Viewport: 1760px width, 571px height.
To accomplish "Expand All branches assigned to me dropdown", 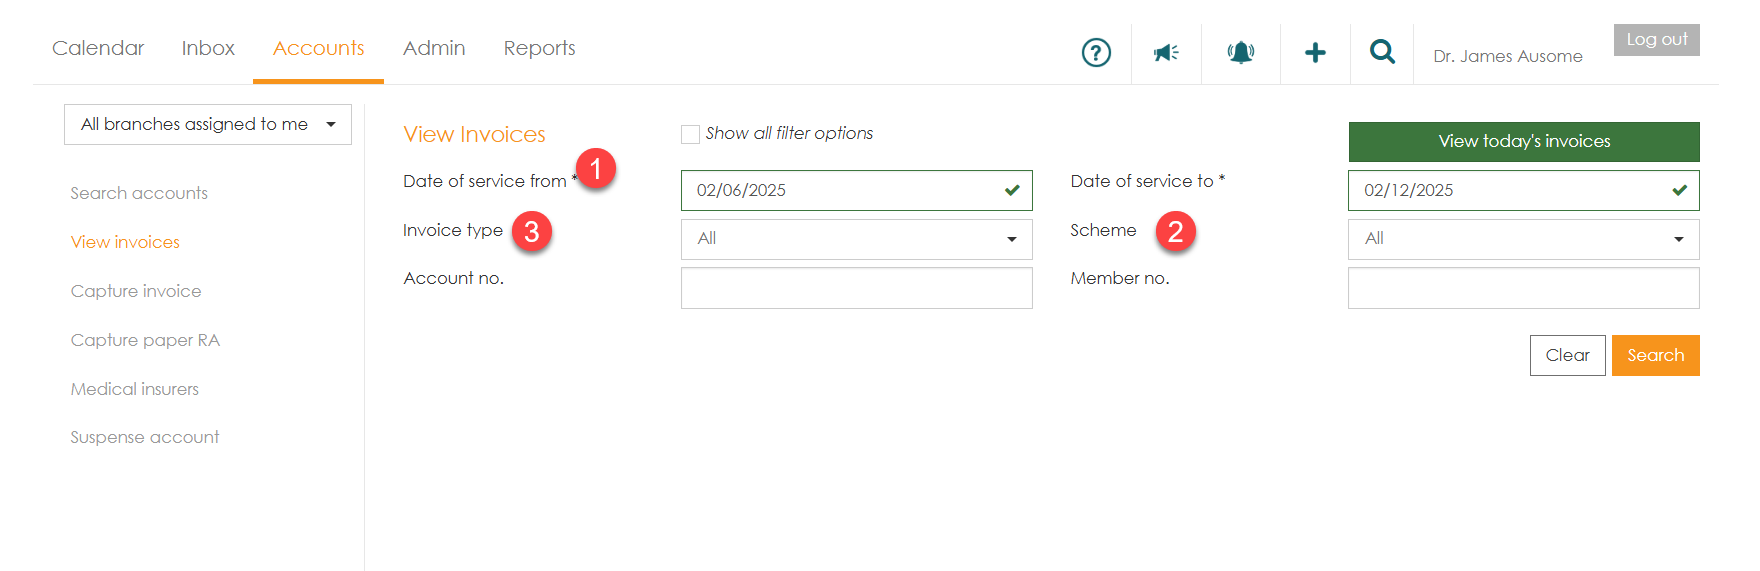I will pos(208,124).
